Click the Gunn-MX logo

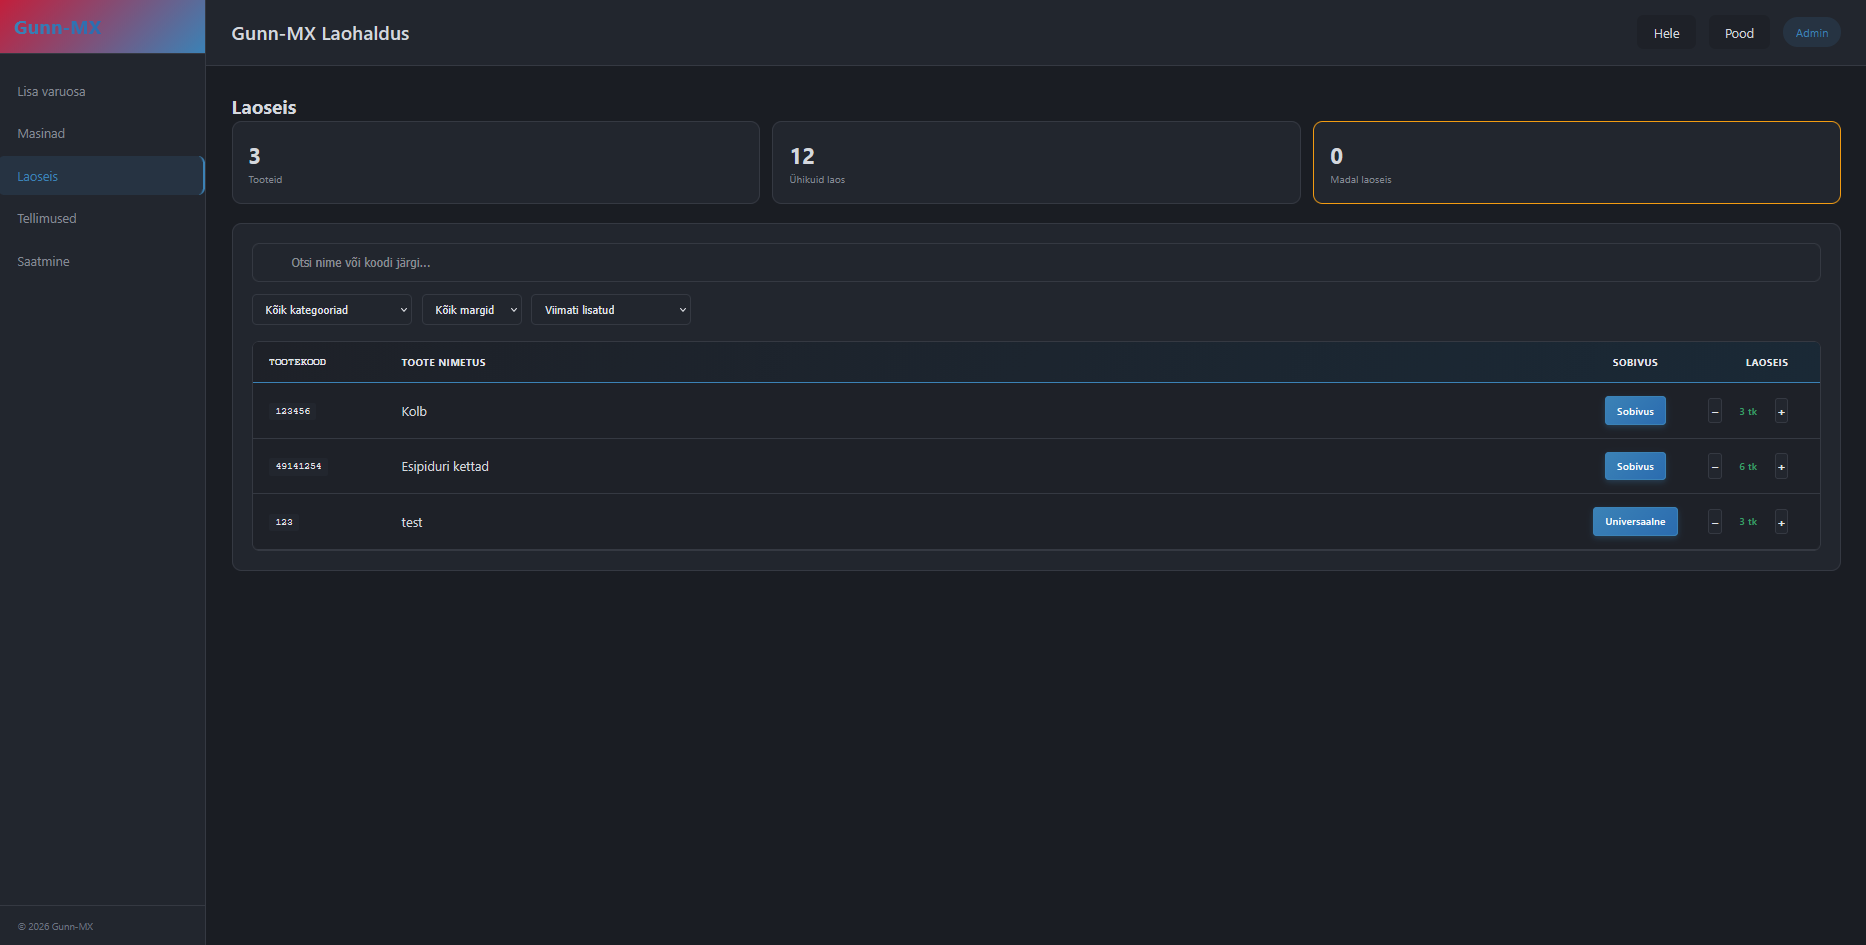click(x=58, y=27)
